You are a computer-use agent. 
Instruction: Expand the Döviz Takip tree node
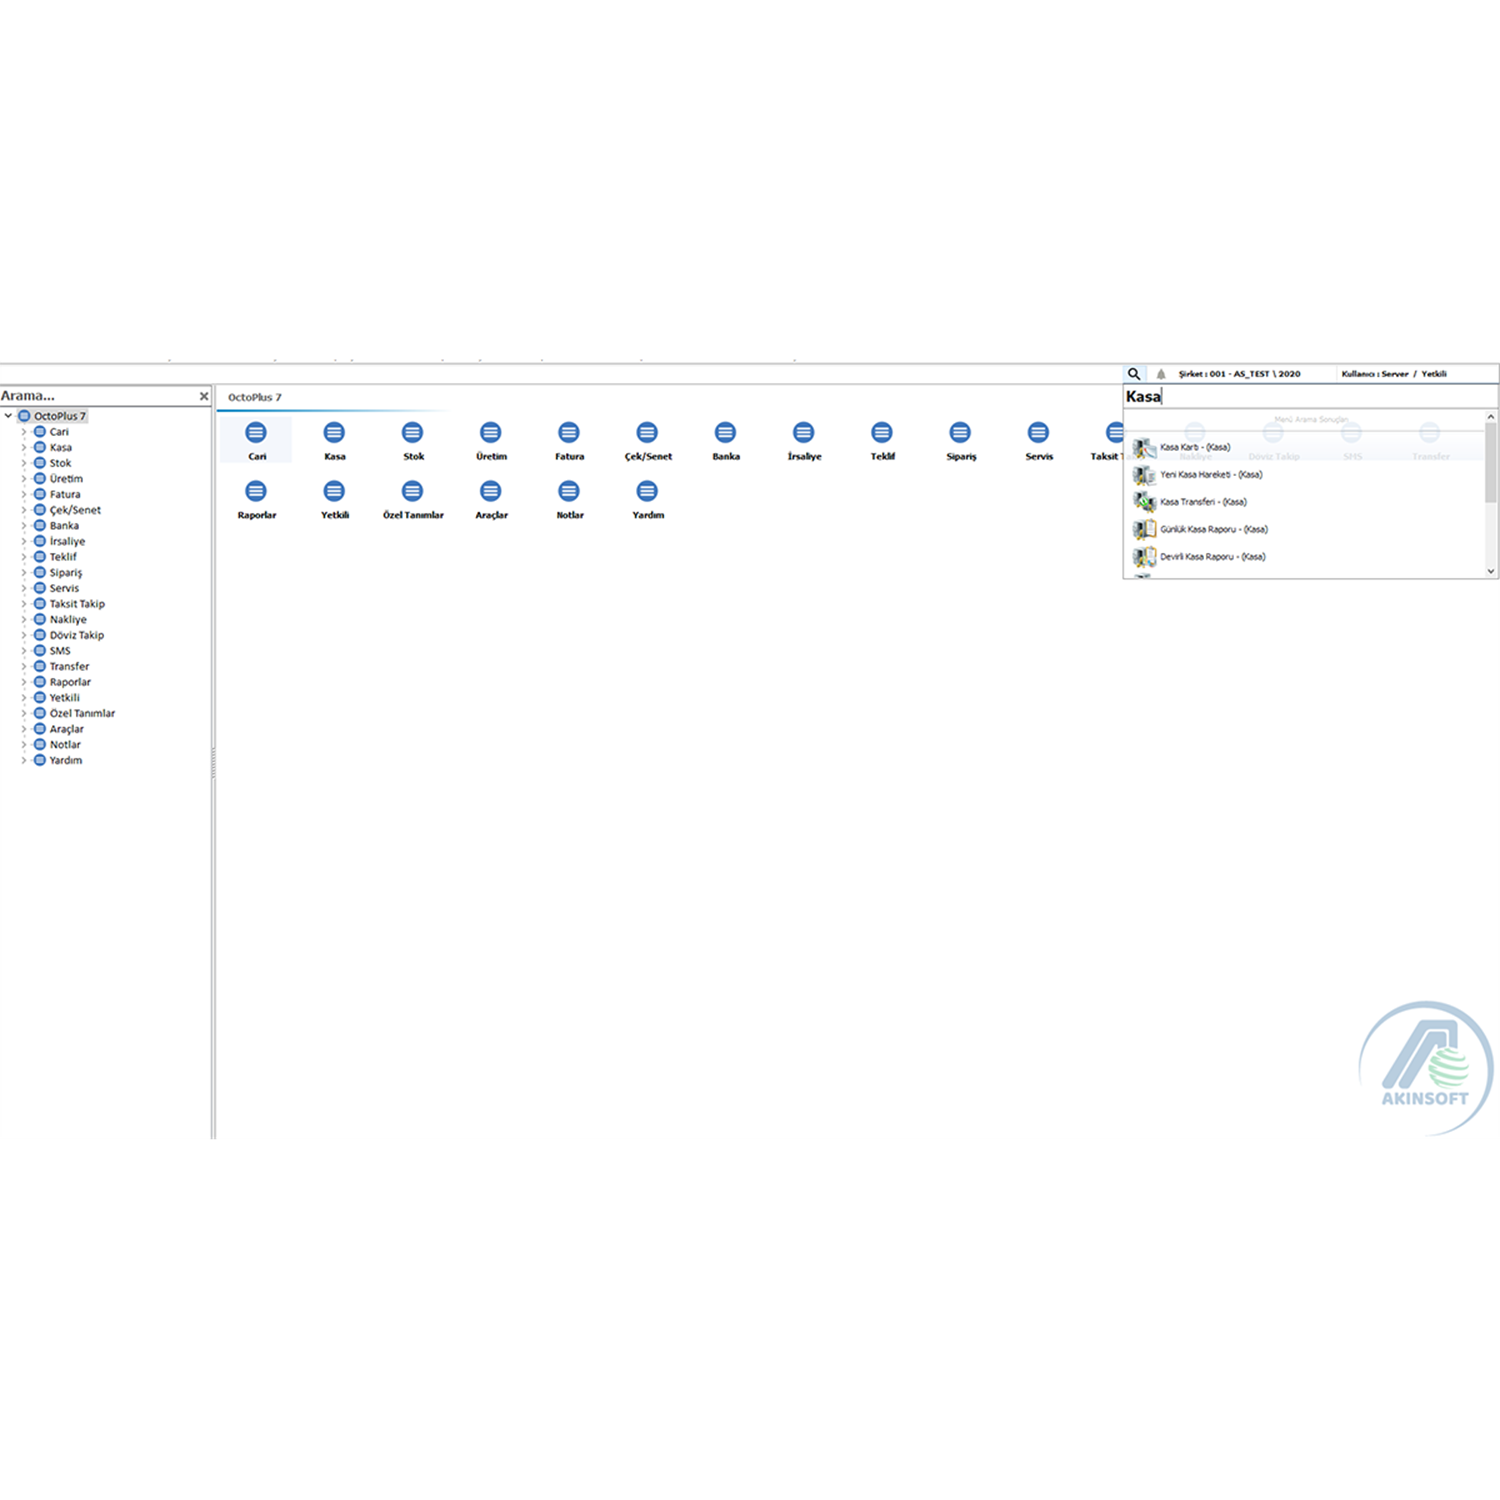pos(24,635)
